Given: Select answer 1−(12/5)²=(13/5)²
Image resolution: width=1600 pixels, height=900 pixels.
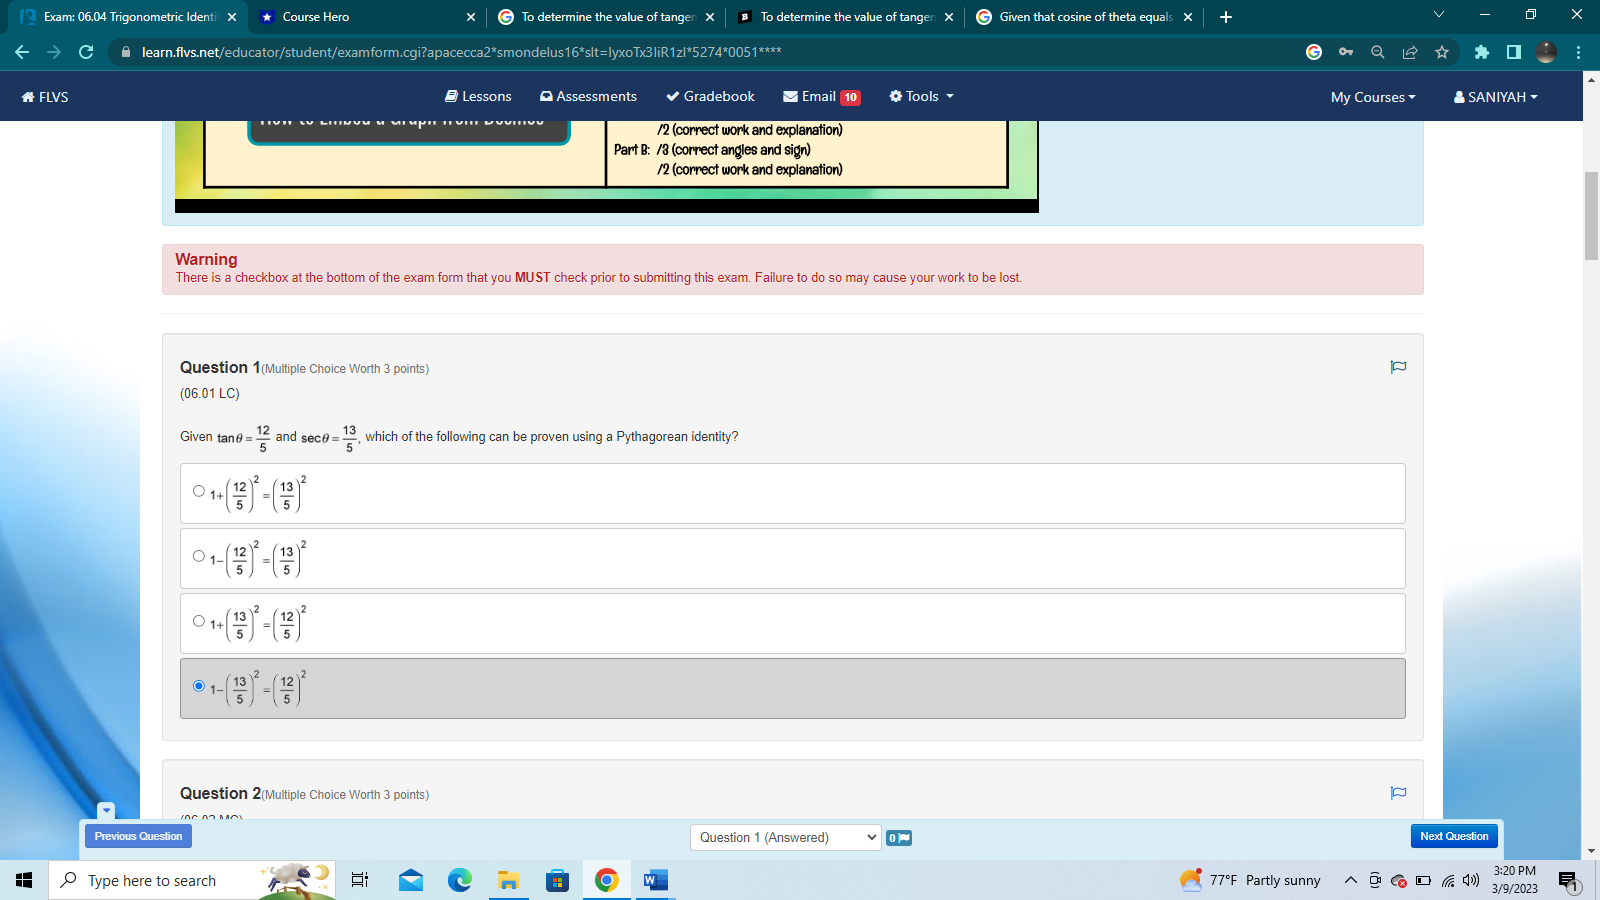Looking at the screenshot, I should coord(199,556).
